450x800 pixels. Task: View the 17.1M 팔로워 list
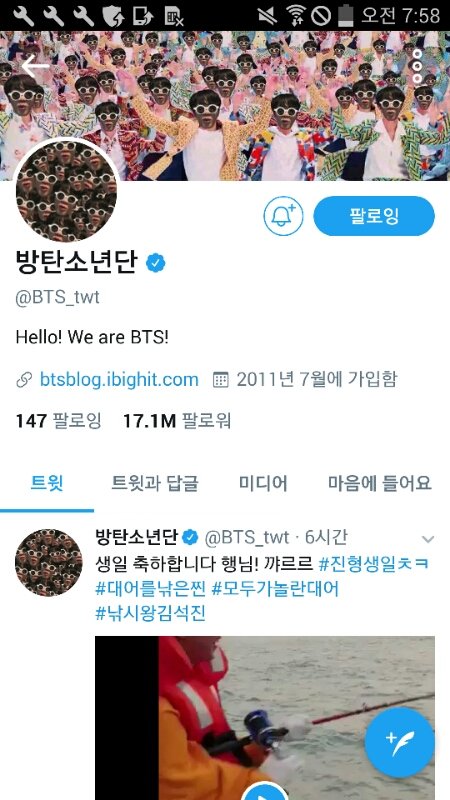tap(177, 421)
